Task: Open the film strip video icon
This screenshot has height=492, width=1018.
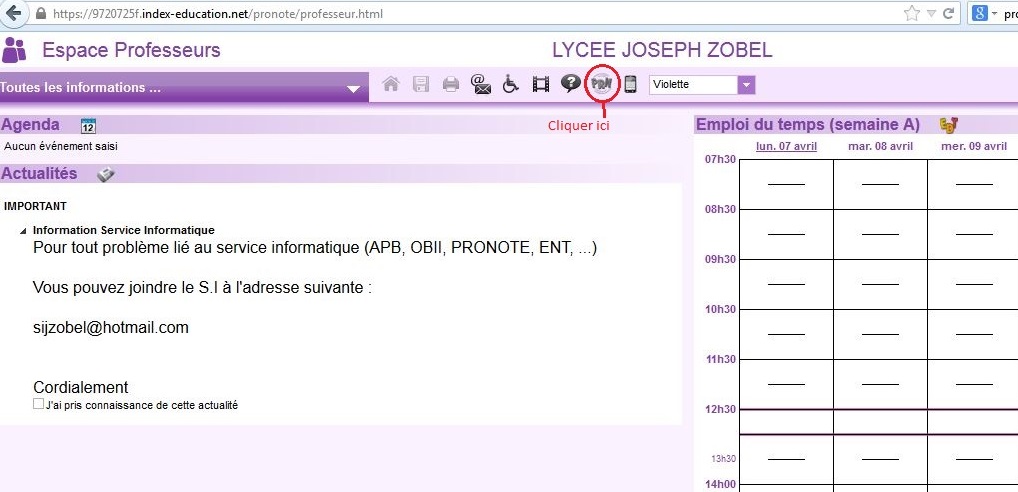Action: coord(541,85)
